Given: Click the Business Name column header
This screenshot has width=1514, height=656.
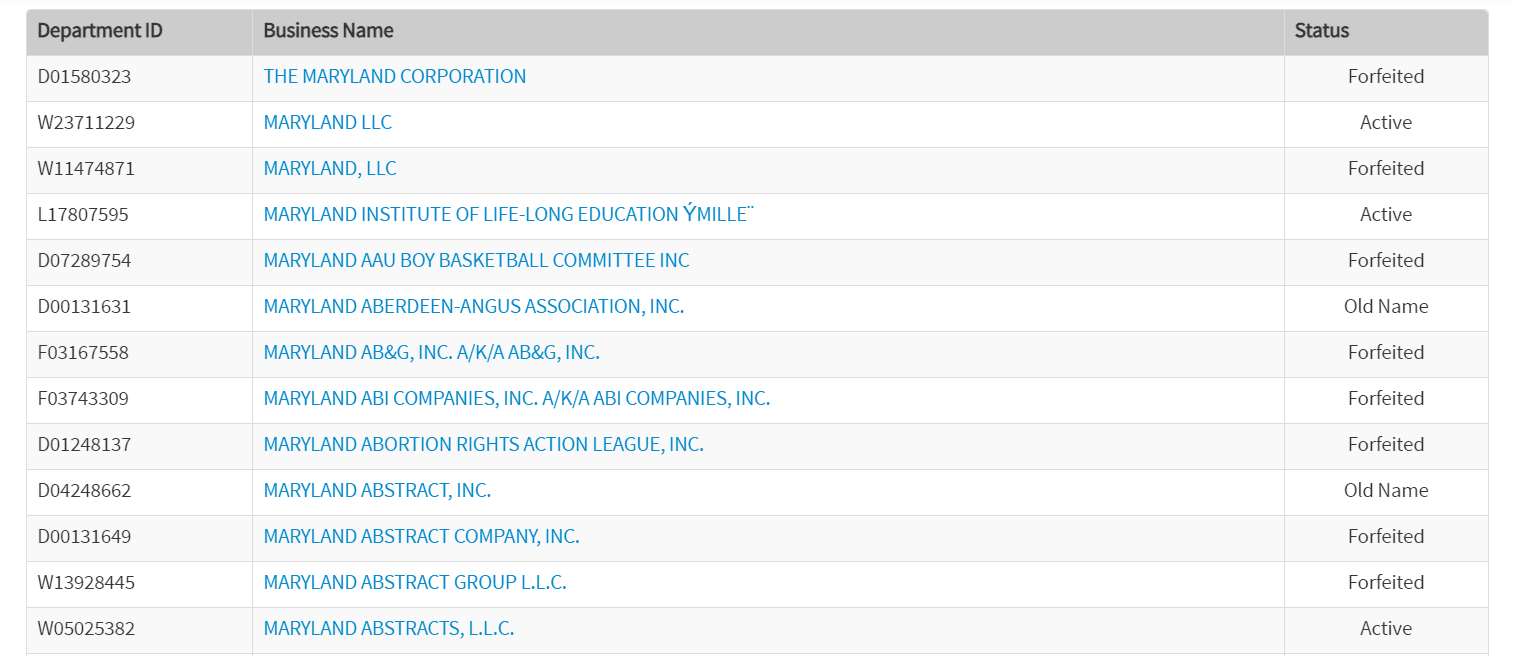Looking at the screenshot, I should click(x=328, y=31).
